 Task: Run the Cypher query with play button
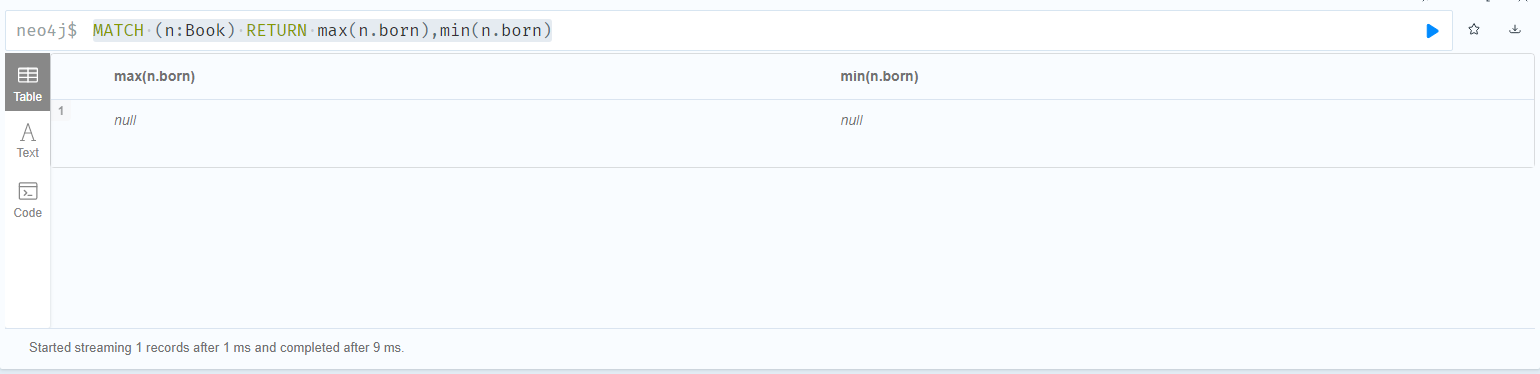[x=1432, y=31]
